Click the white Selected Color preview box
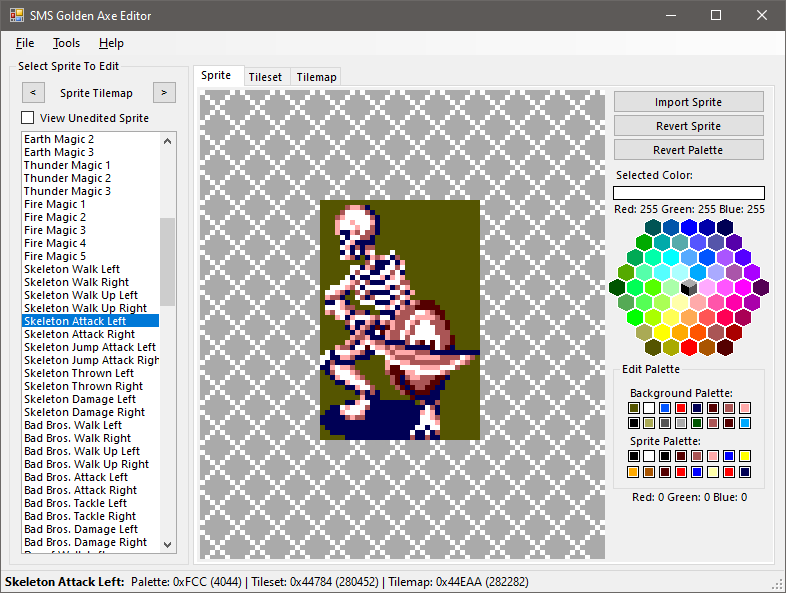This screenshot has width=786, height=593. [689, 193]
